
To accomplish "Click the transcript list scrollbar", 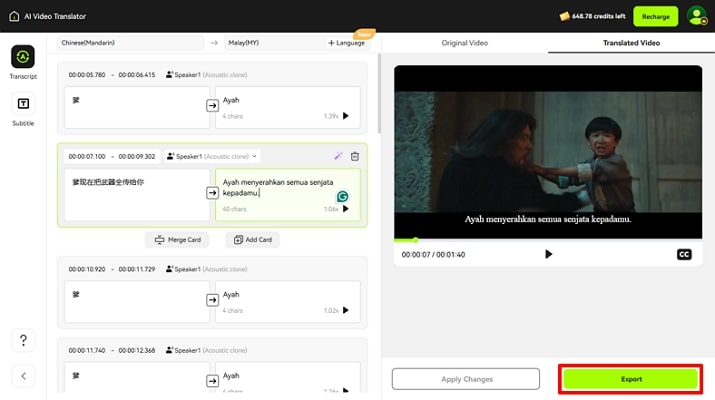I will 379,94.
